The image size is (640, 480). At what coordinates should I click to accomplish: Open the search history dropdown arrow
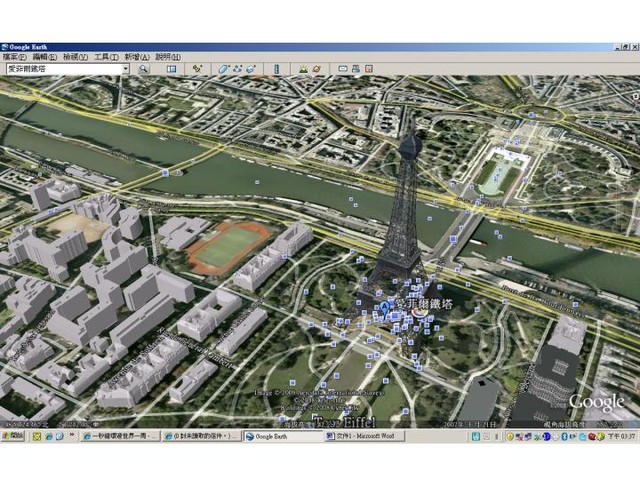(x=126, y=69)
